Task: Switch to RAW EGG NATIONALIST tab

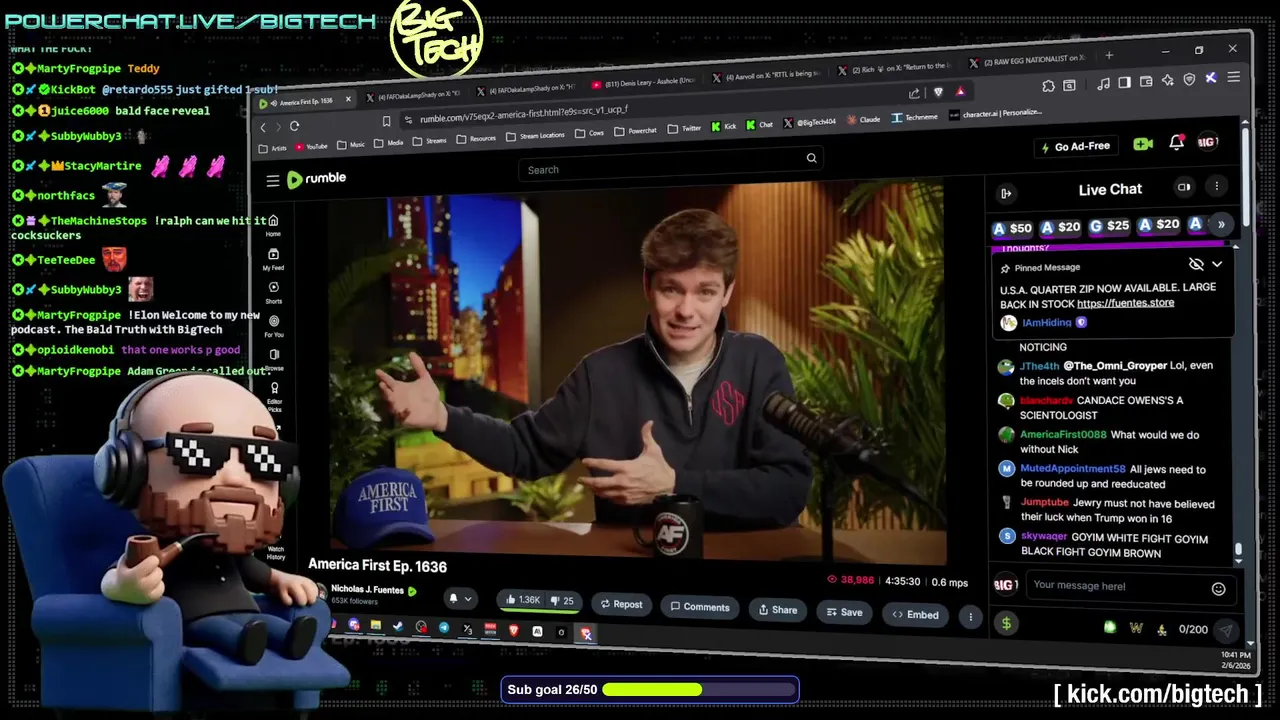Action: 1028,60
